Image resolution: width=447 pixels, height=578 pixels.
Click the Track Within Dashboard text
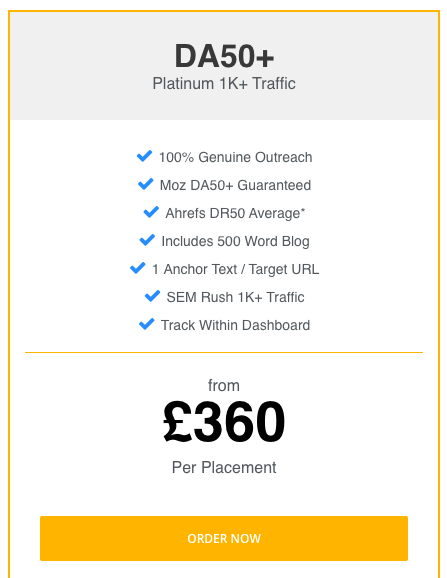click(235, 325)
